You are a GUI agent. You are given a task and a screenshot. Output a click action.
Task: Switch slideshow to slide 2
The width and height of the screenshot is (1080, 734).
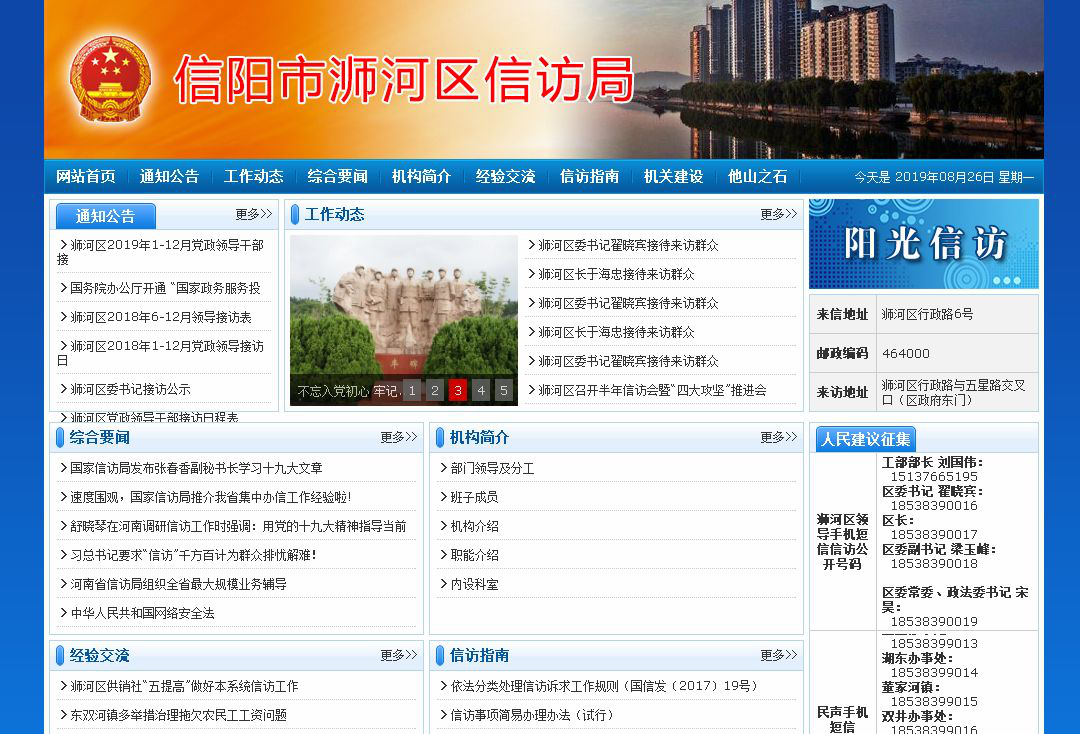(435, 390)
